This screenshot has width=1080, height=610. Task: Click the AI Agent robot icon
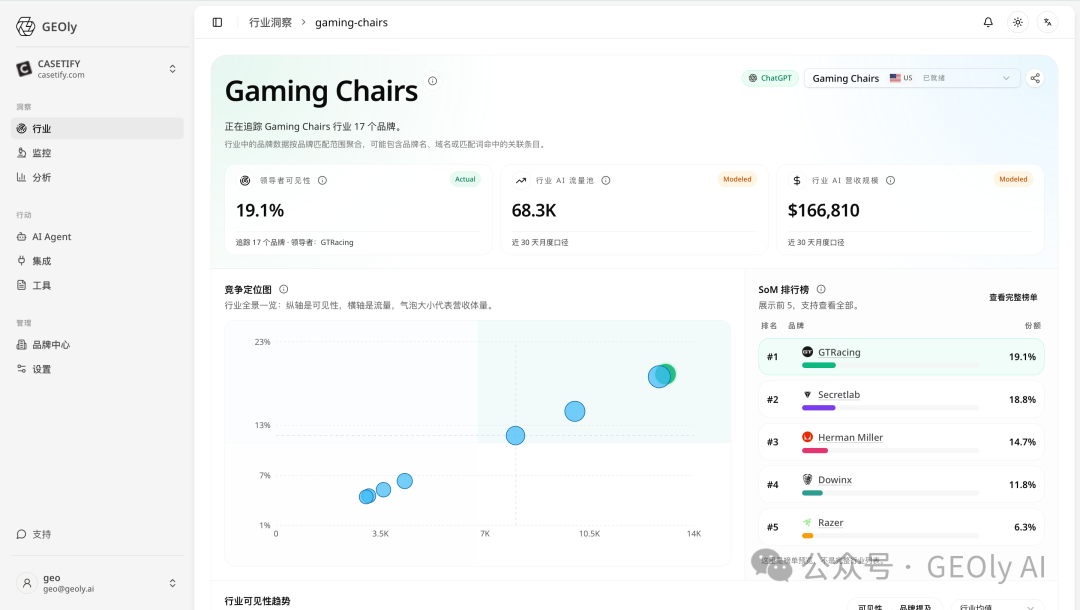click(x=21, y=237)
